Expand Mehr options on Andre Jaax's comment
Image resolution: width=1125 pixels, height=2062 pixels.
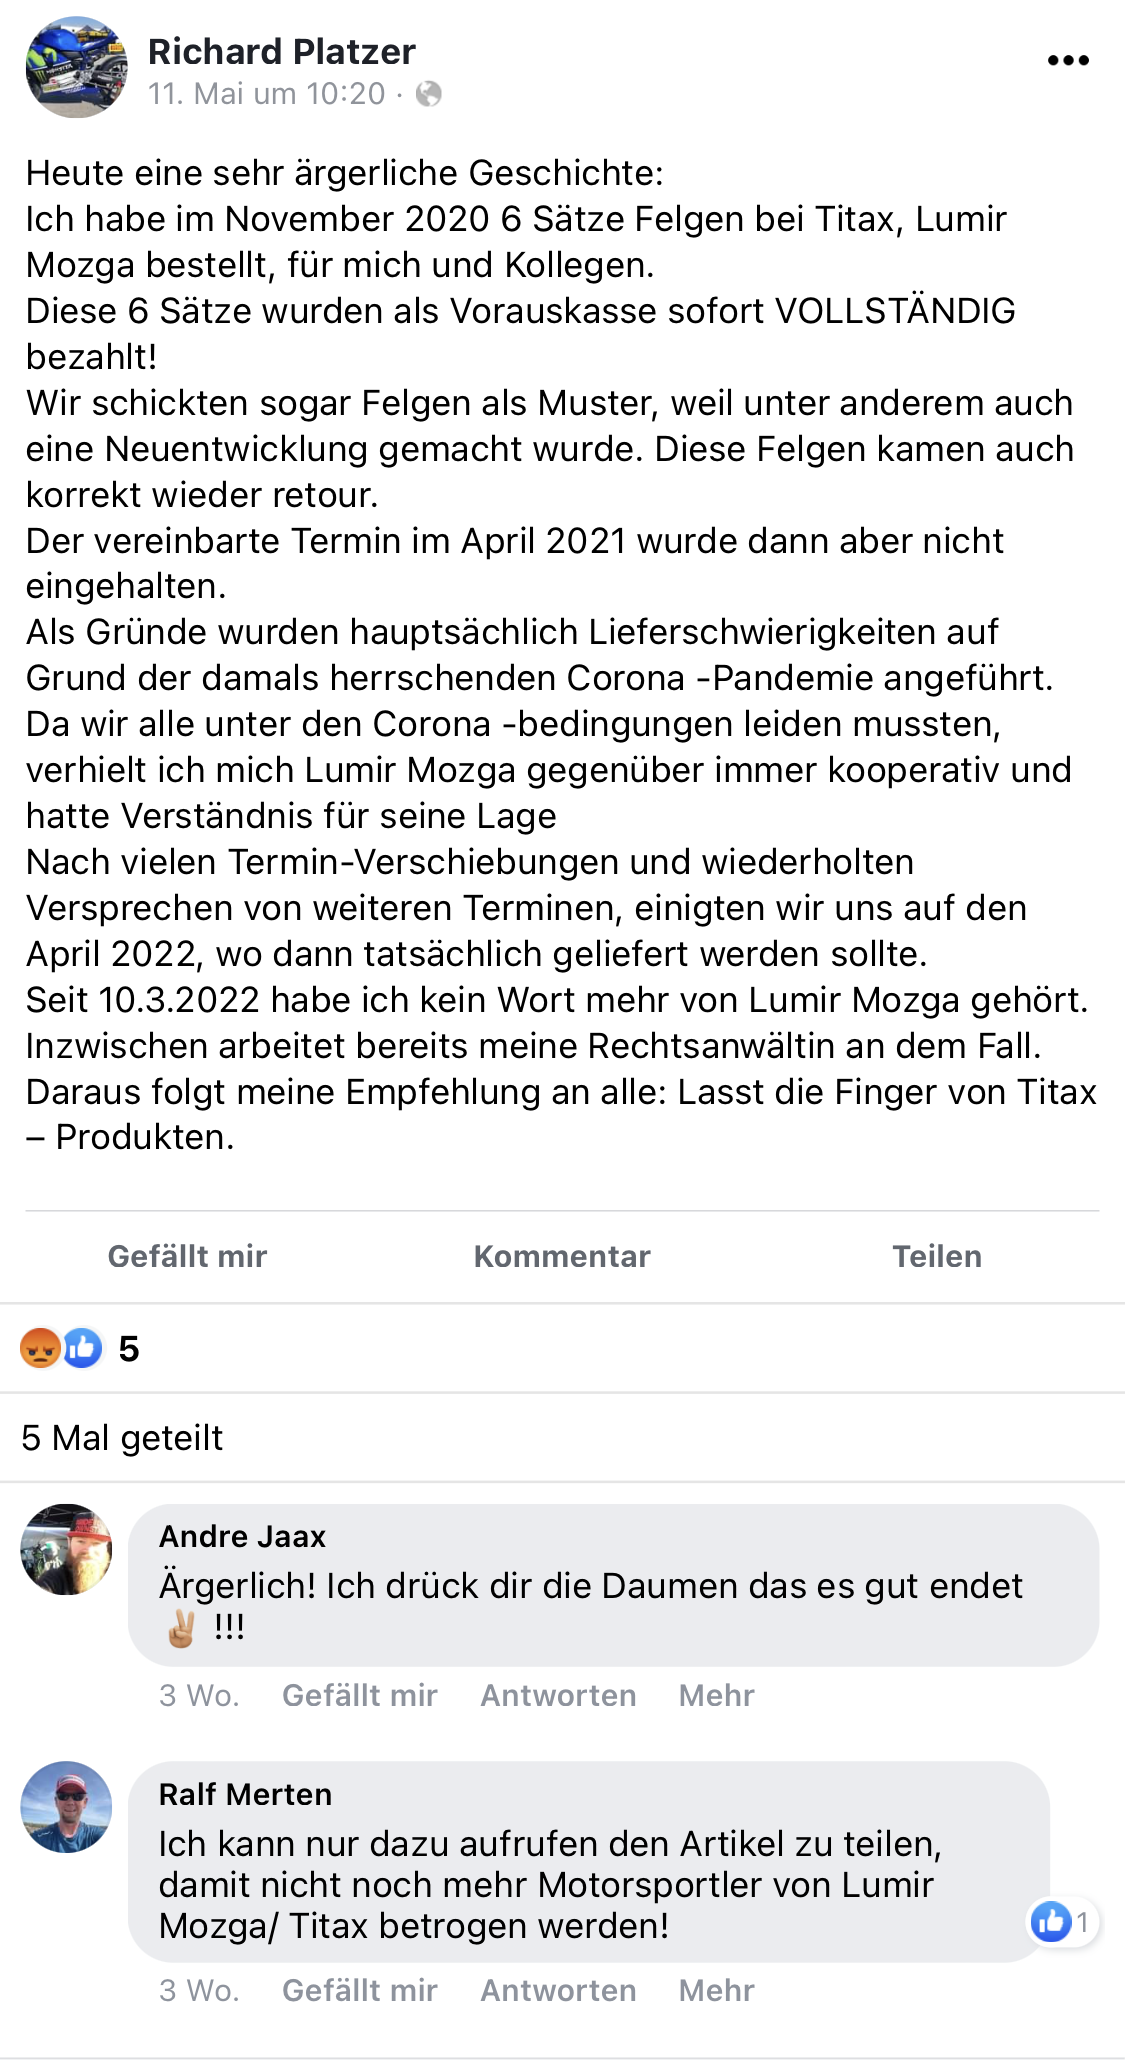point(716,1695)
